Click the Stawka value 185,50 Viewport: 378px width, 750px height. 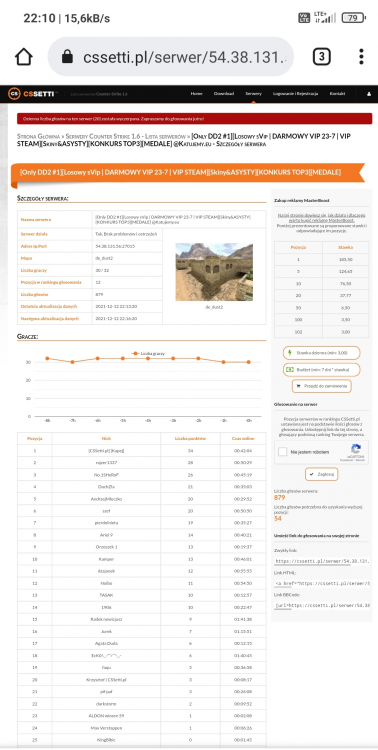pyautogui.click(x=345, y=259)
